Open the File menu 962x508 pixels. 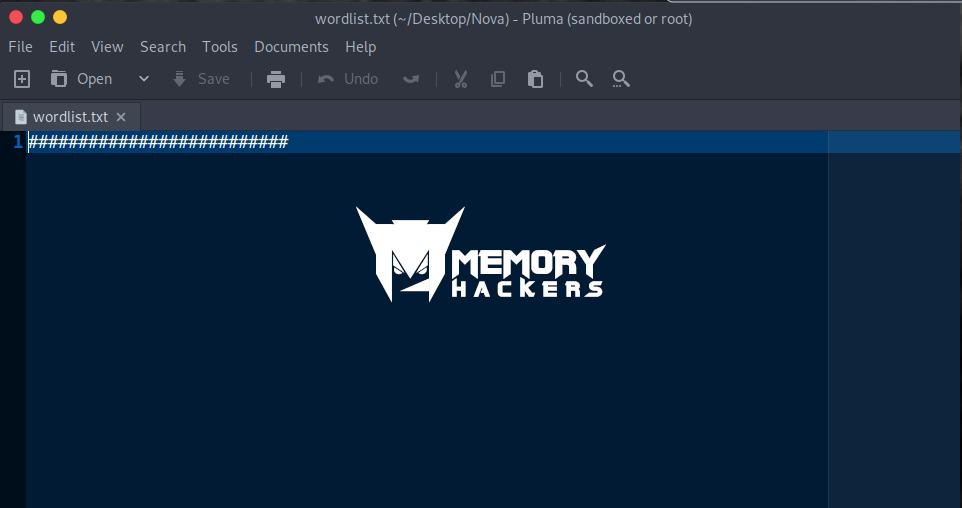tap(20, 47)
